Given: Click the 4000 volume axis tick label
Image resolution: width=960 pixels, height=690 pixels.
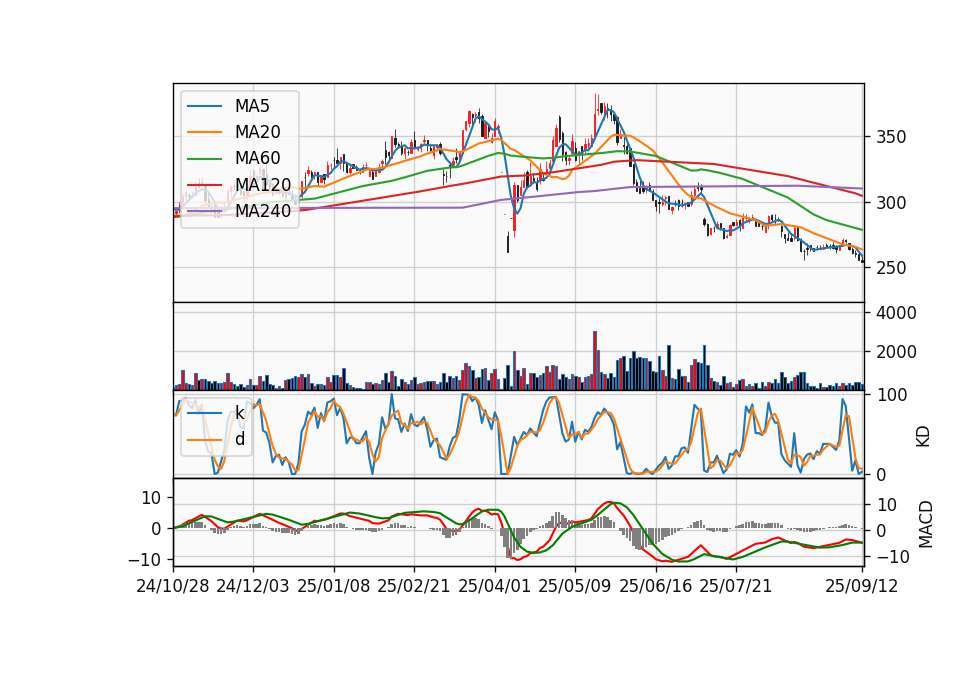Looking at the screenshot, I should (896, 313).
